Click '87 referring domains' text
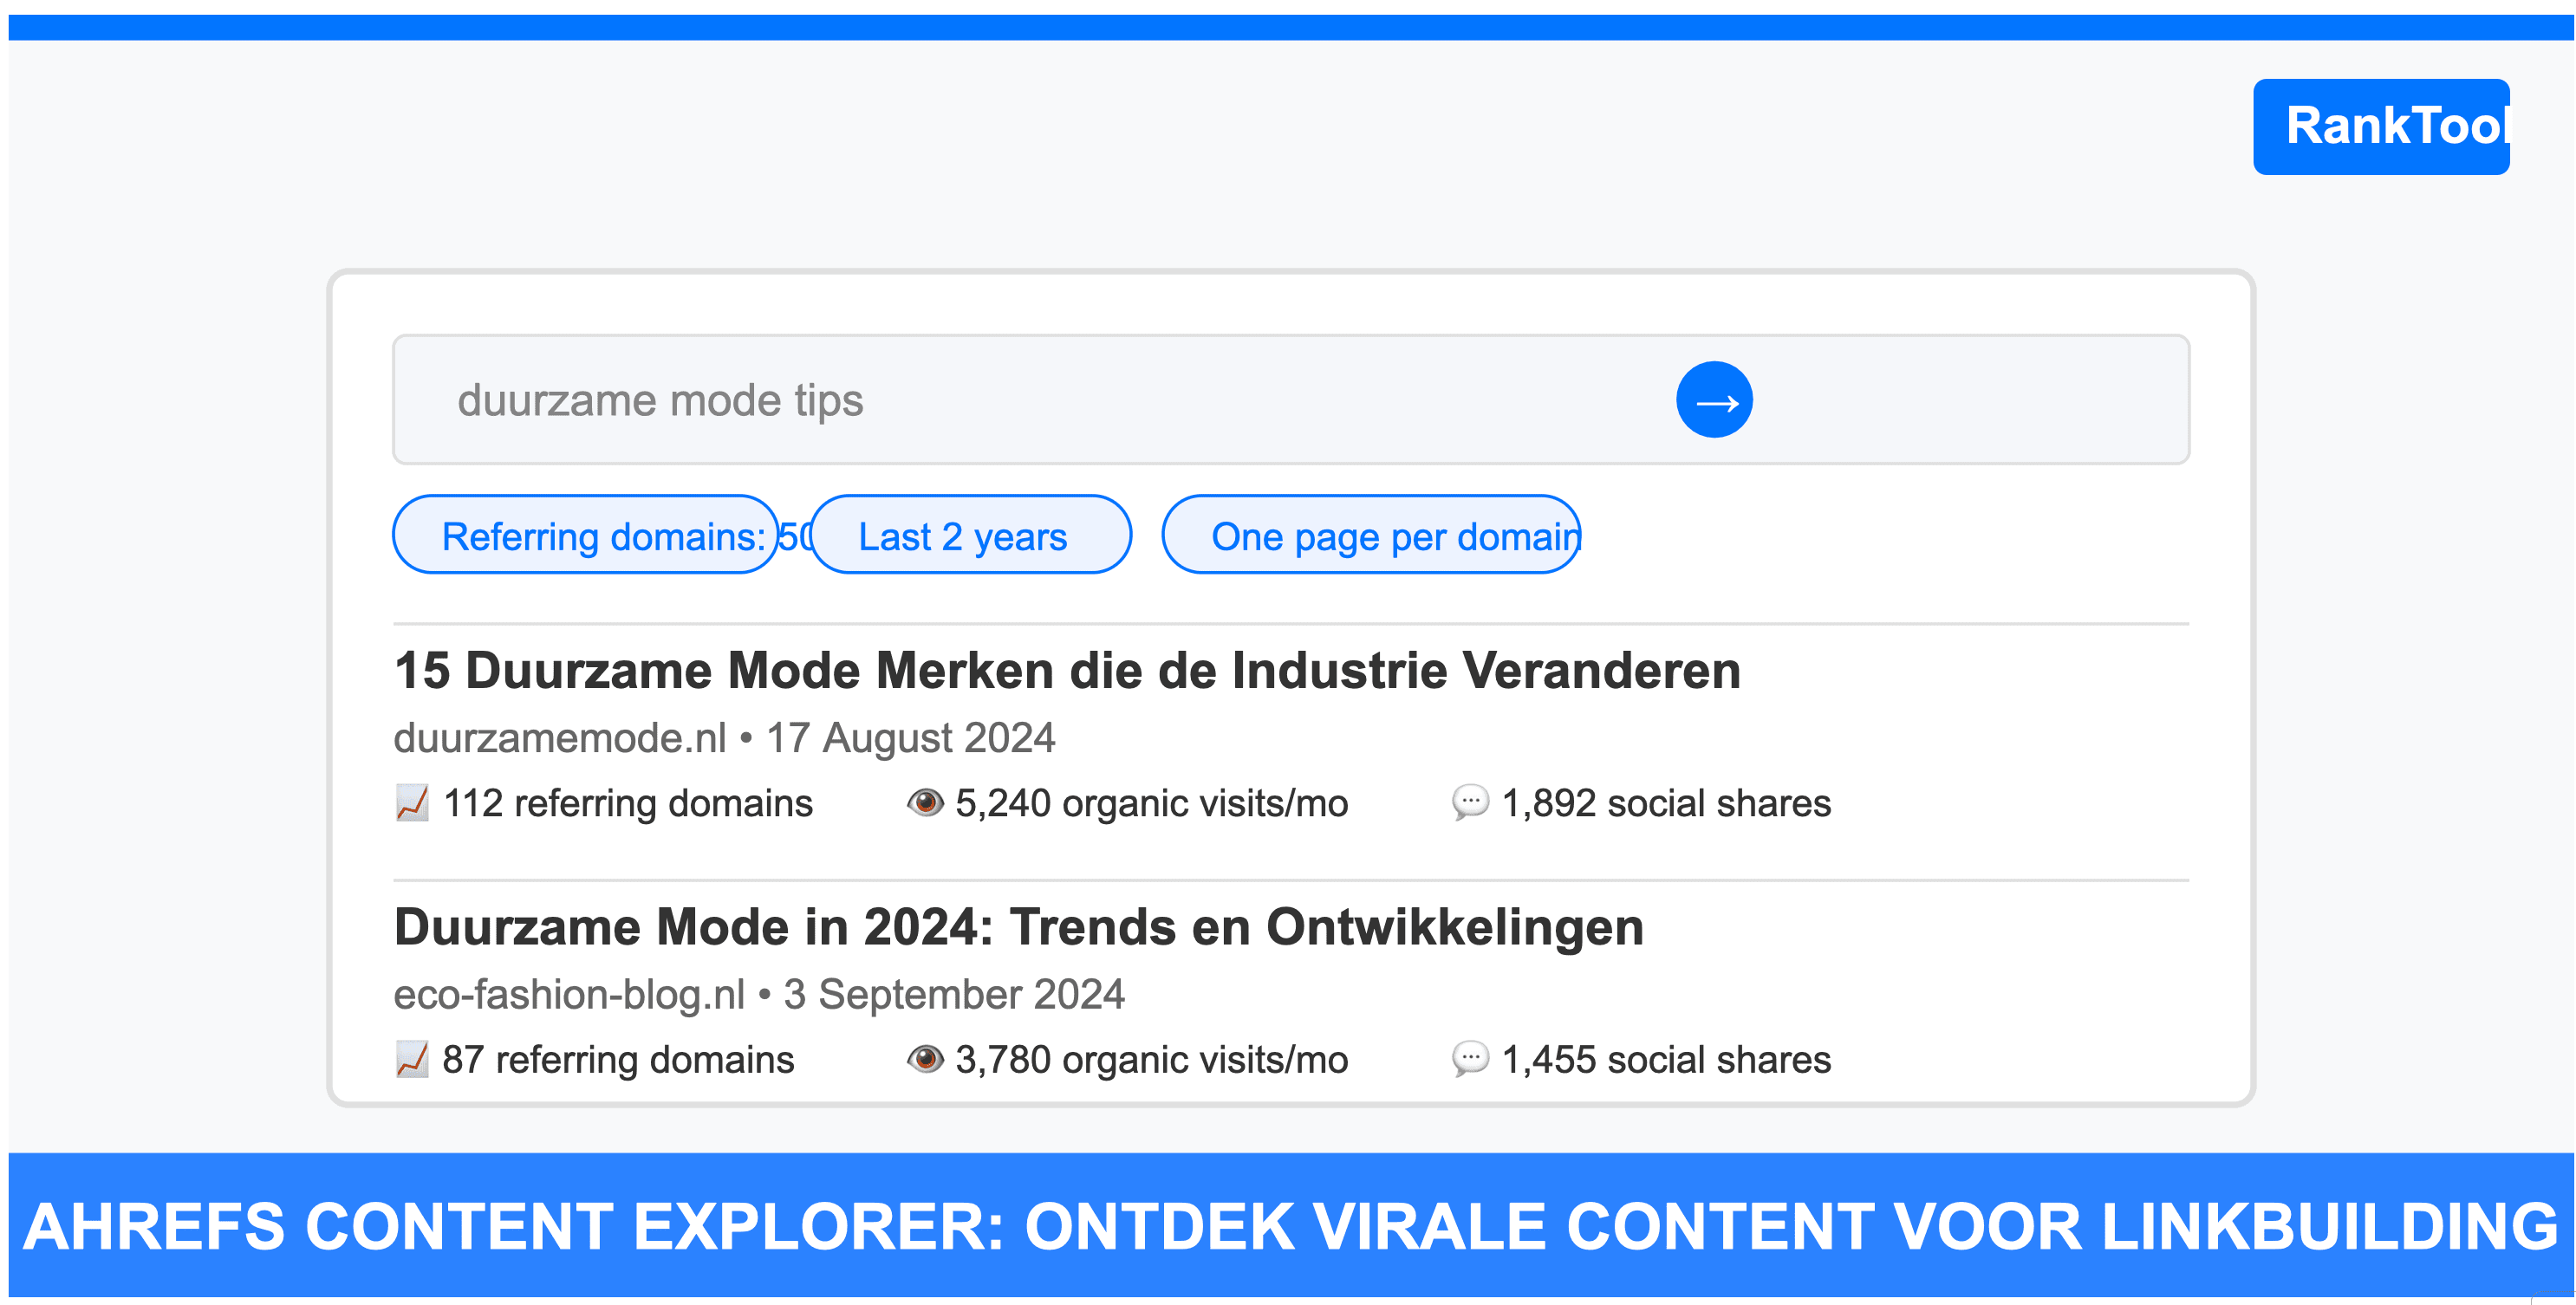This screenshot has width=2576, height=1305. [618, 1060]
